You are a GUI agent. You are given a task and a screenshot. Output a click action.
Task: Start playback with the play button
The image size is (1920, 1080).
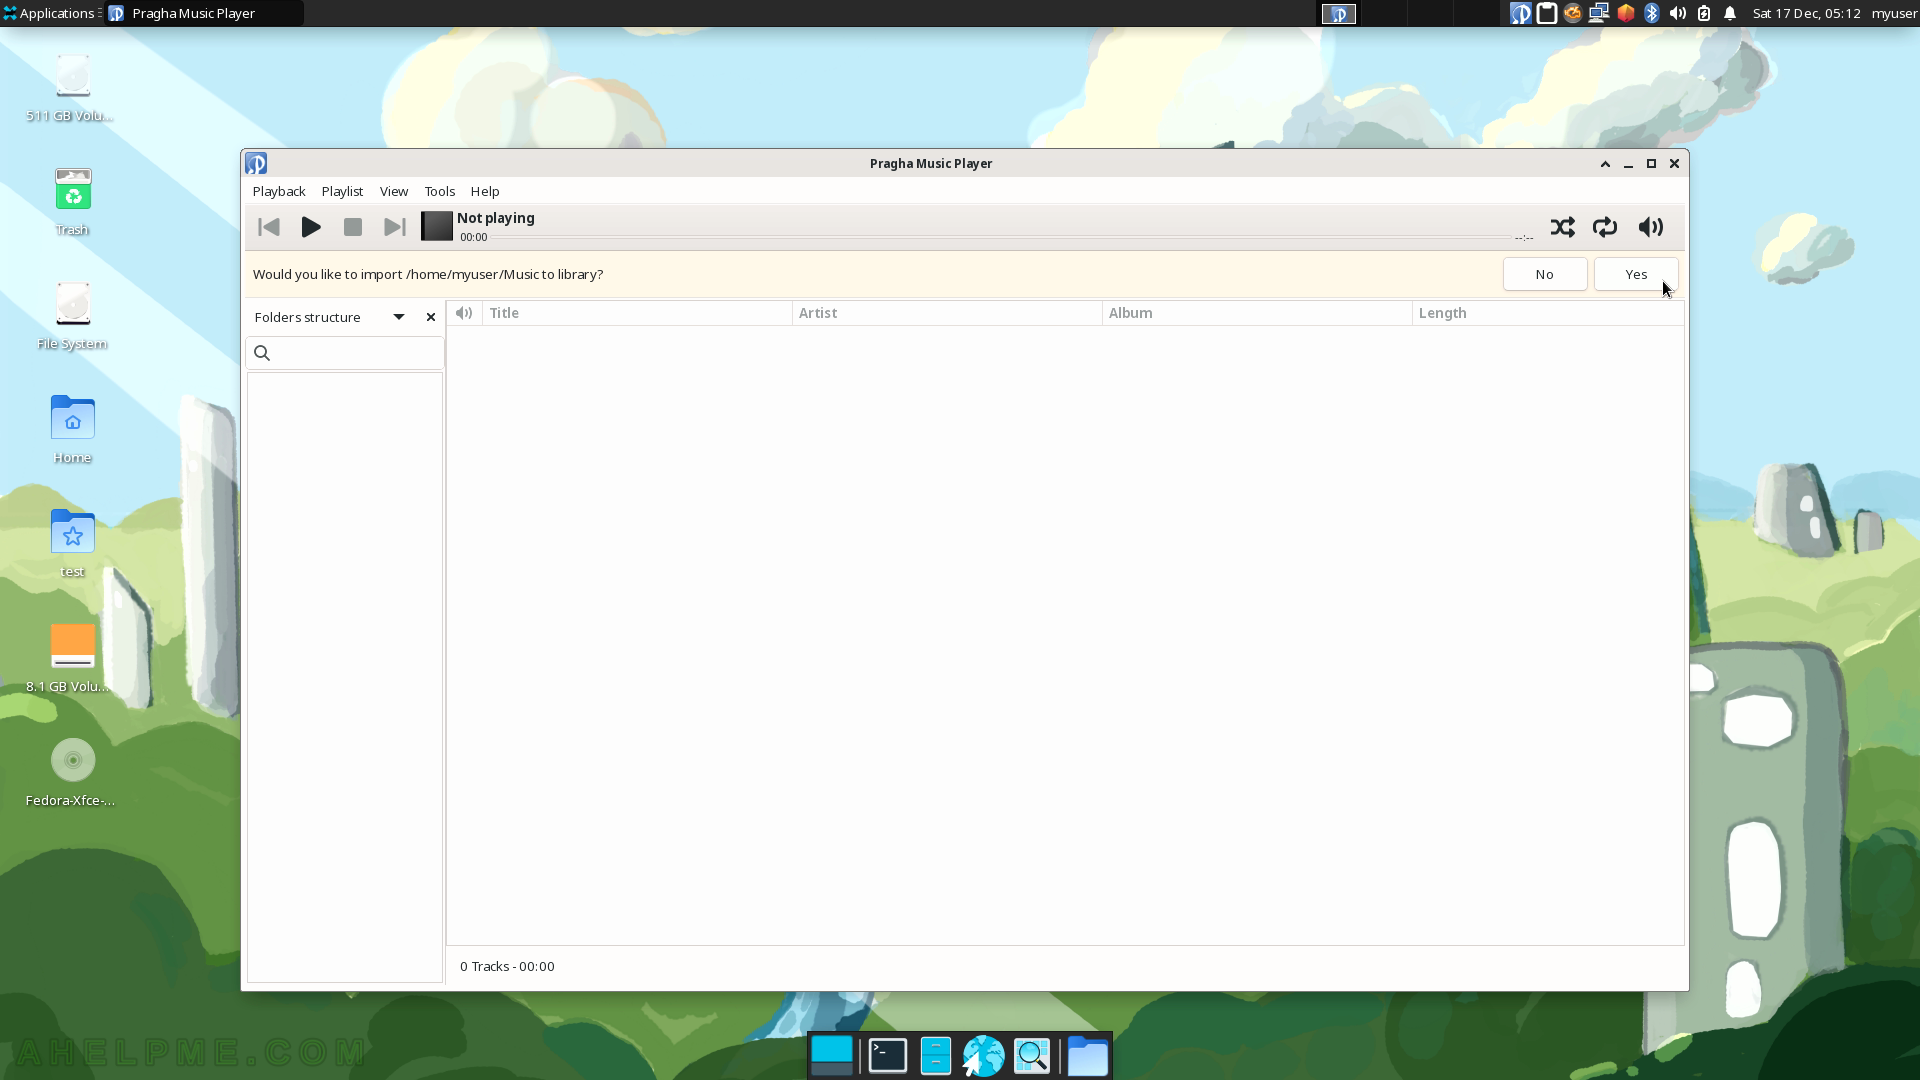click(x=311, y=227)
